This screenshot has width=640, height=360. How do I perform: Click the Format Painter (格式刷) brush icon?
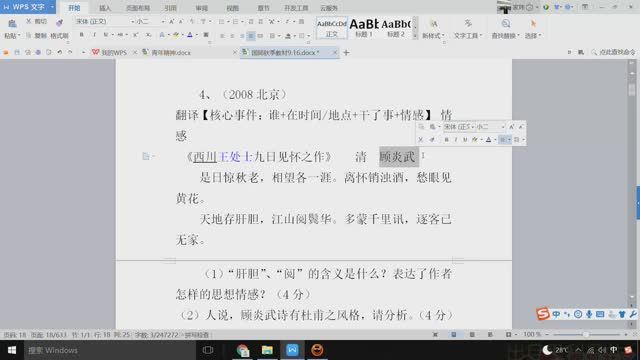tap(60, 23)
